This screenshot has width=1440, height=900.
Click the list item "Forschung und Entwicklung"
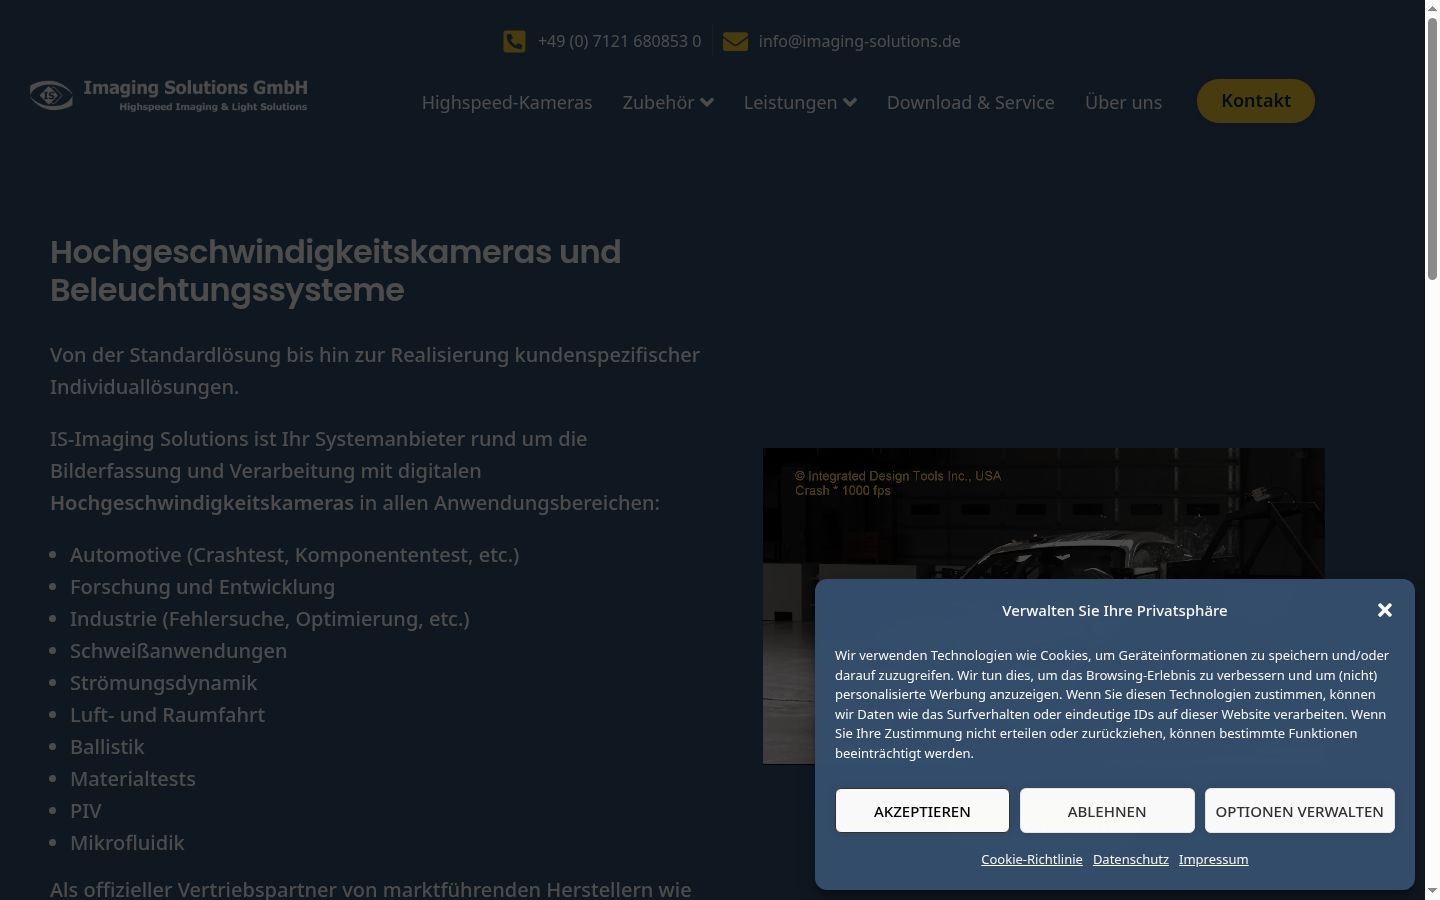pos(203,587)
